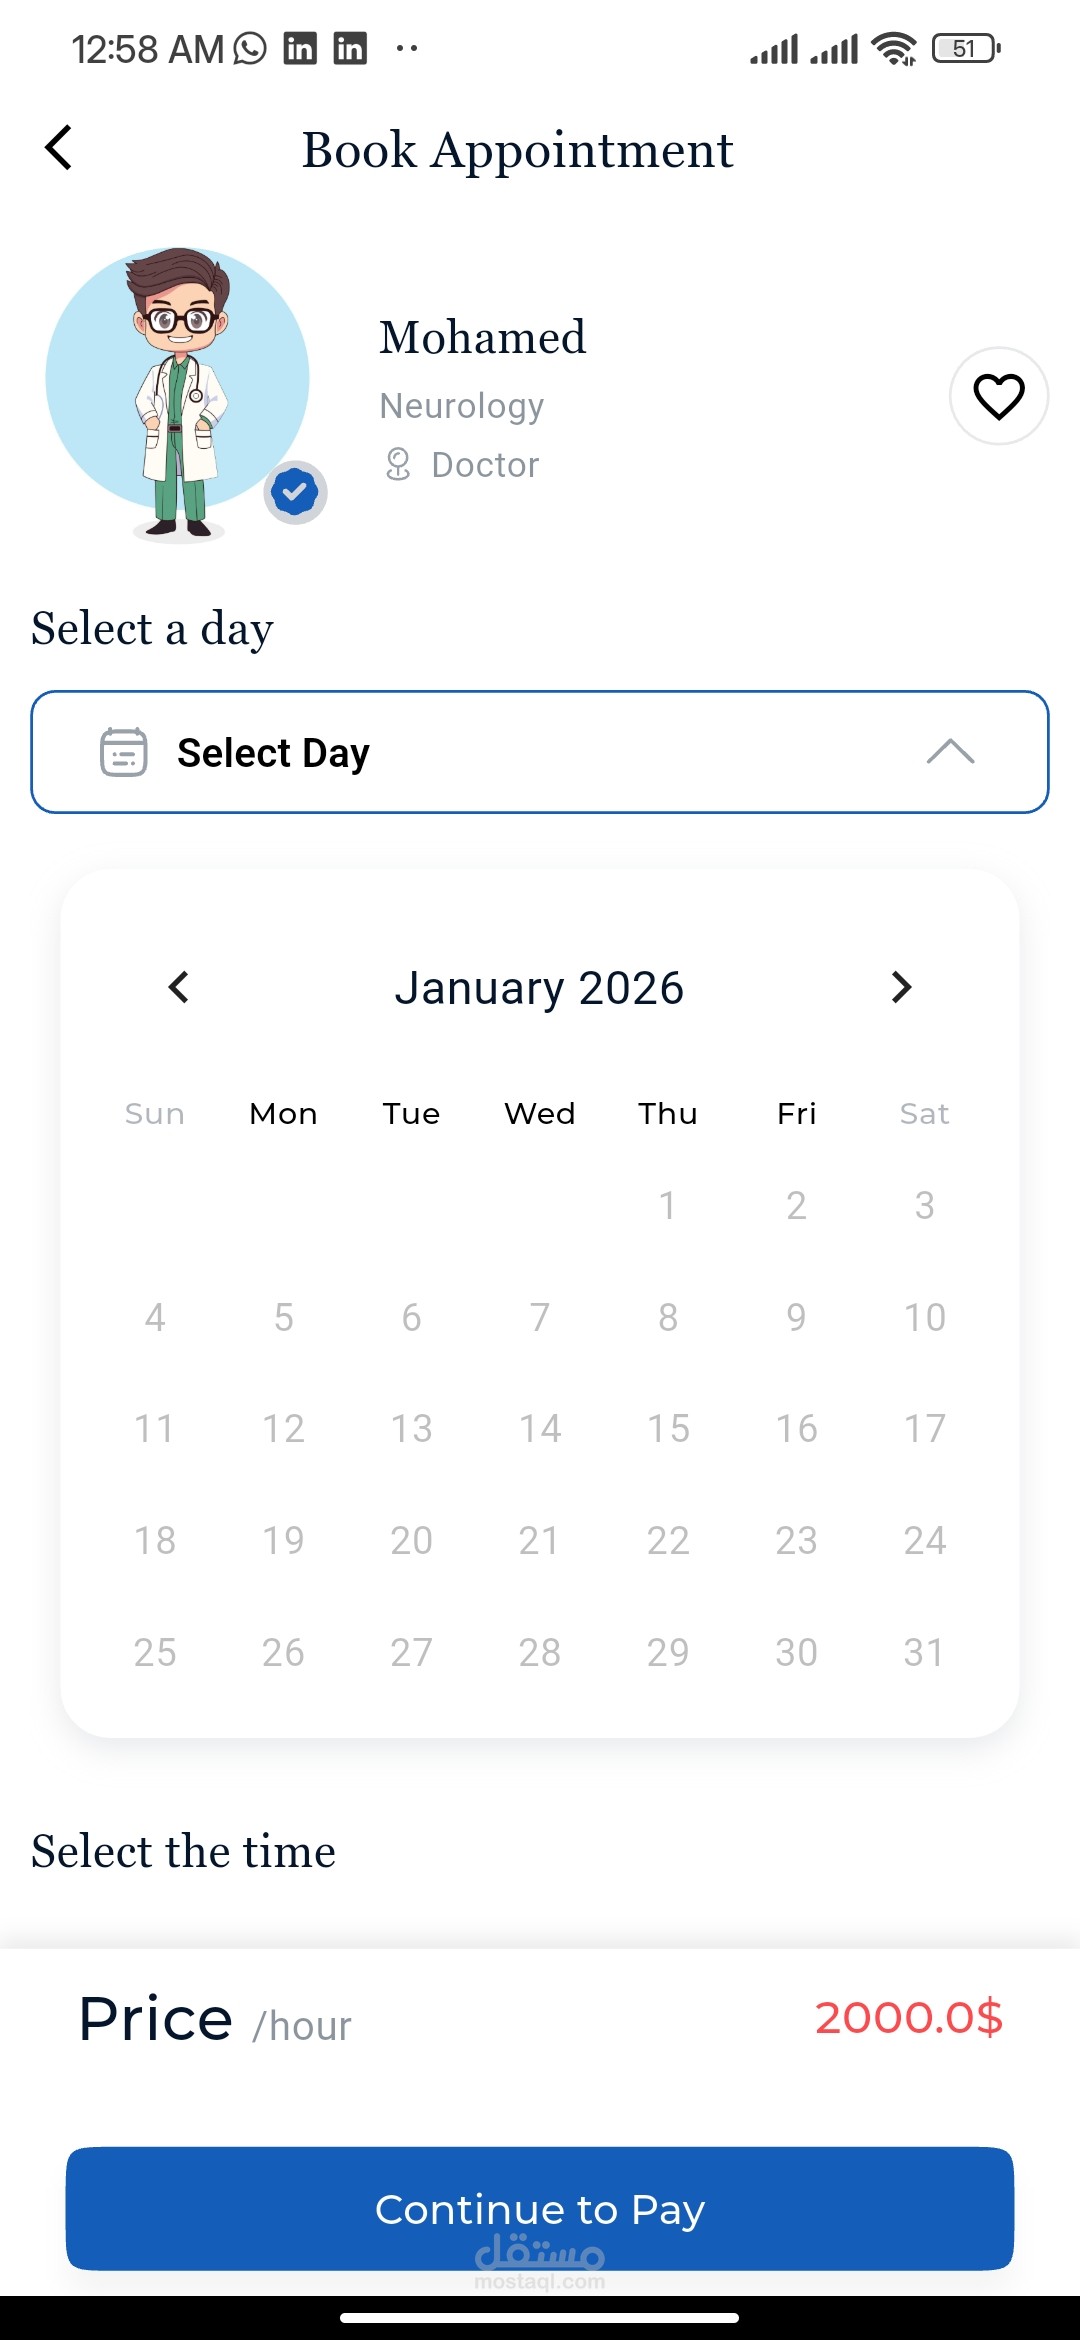Tap the Wi-Fi status icon

[x=893, y=48]
